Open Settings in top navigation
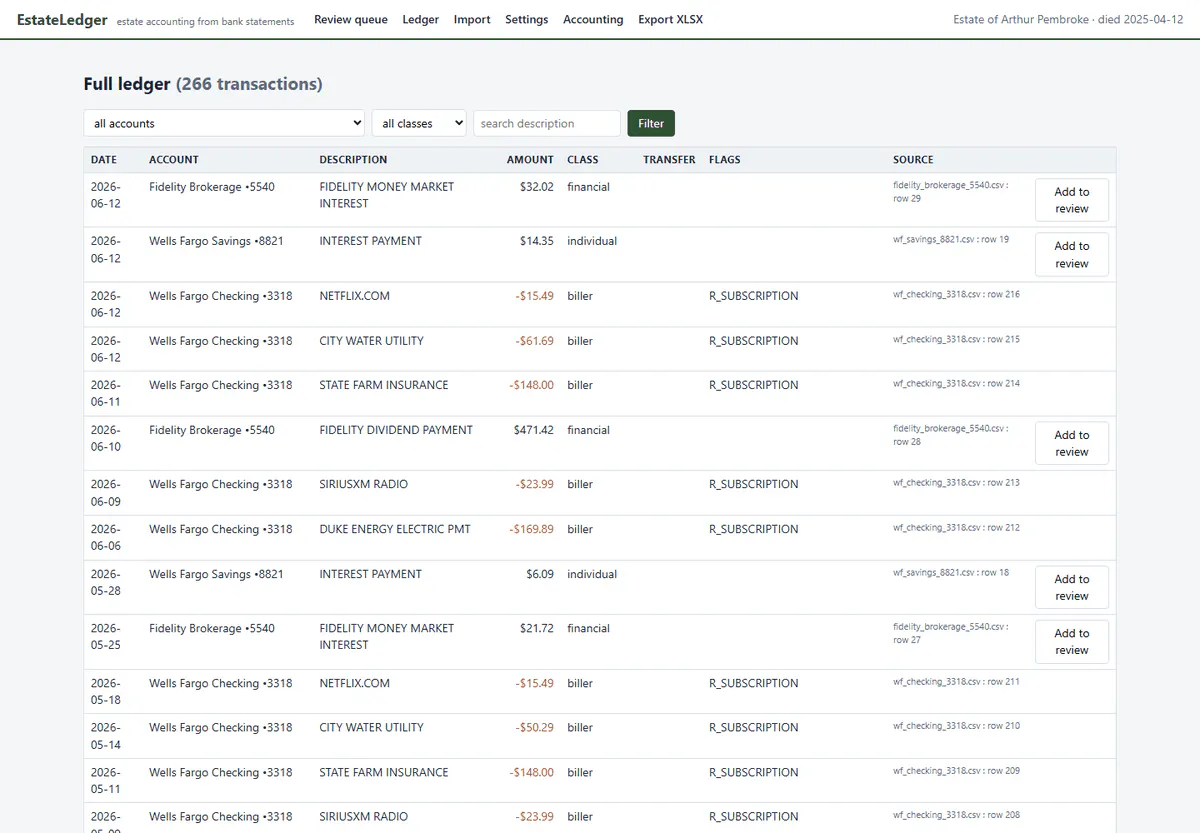Screen dimensions: 1200x833 tap(526, 19)
